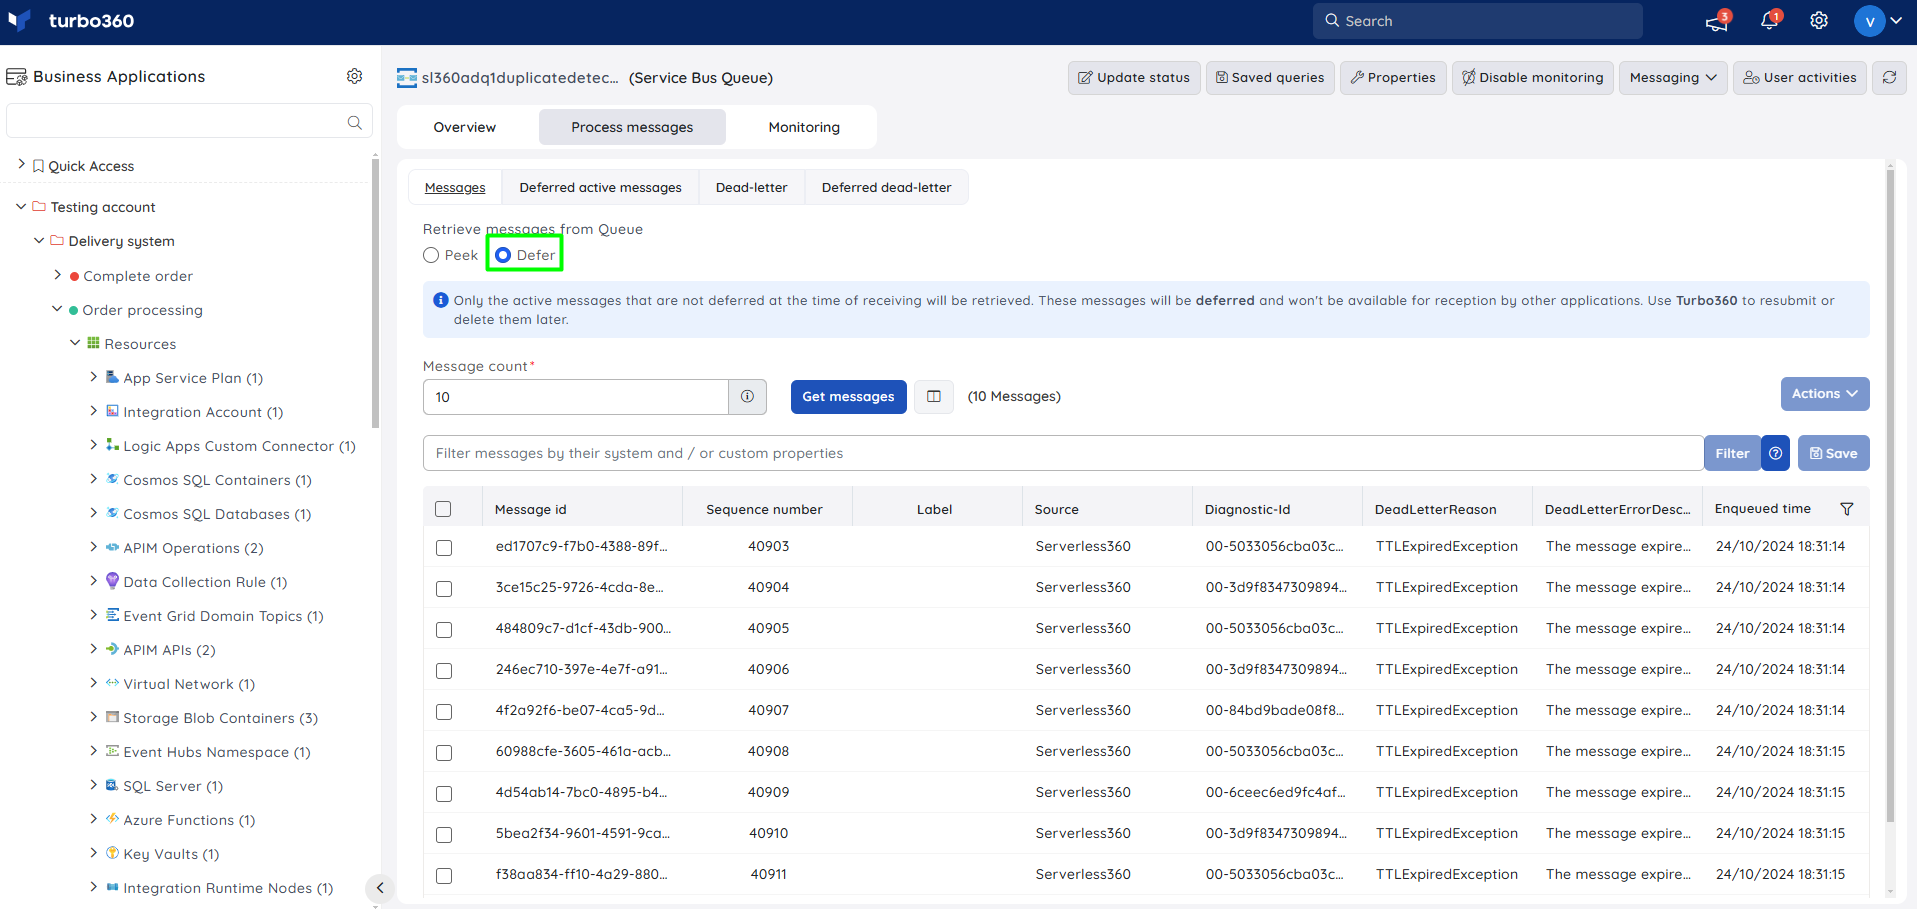Click the Azure Functions icon
The height and width of the screenshot is (909, 1917).
click(112, 819)
